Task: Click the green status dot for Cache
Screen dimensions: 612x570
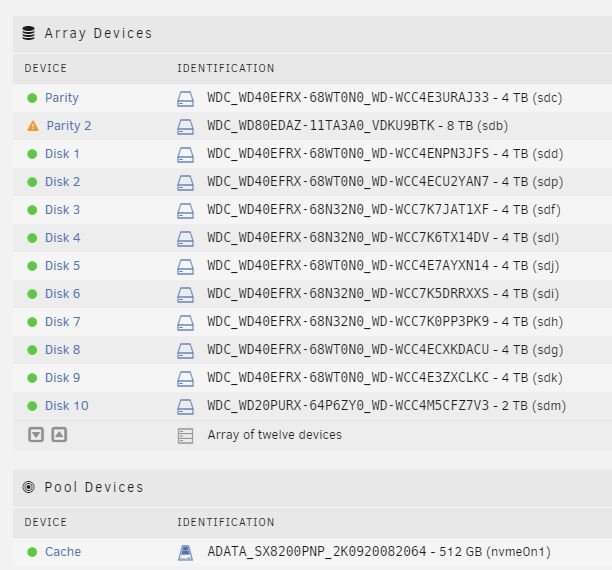Action: [x=32, y=552]
